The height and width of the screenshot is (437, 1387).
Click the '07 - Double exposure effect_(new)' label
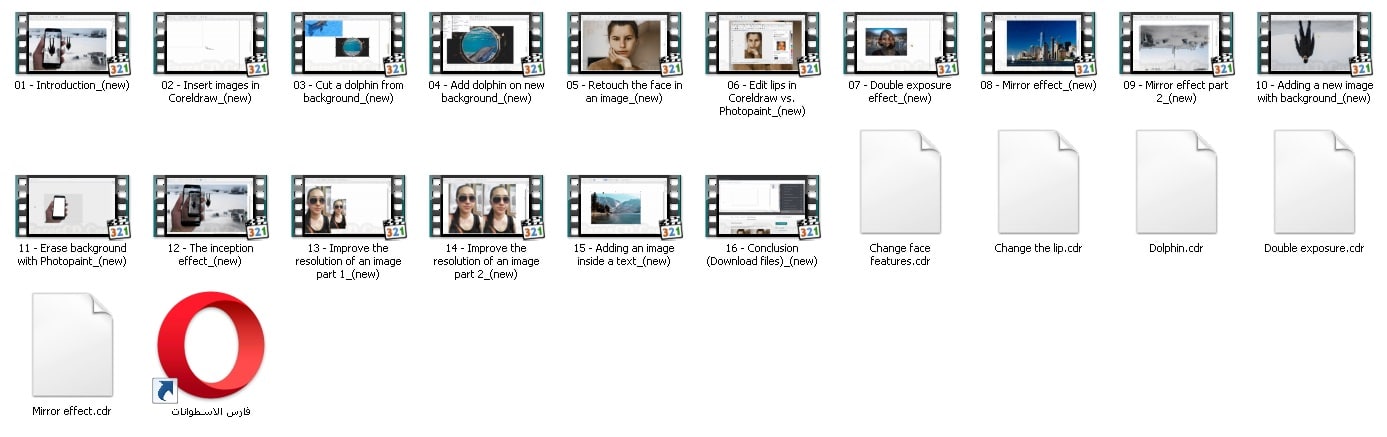900,92
